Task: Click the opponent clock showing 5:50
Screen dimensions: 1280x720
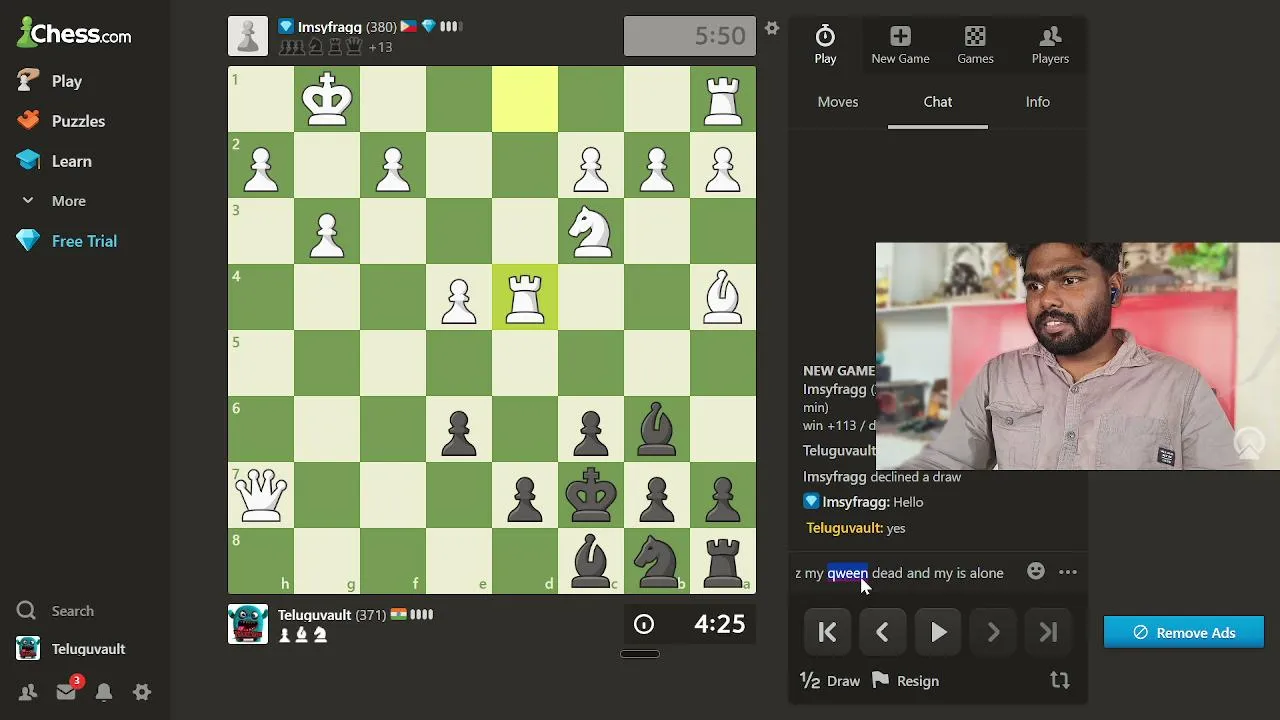Action: [690, 37]
